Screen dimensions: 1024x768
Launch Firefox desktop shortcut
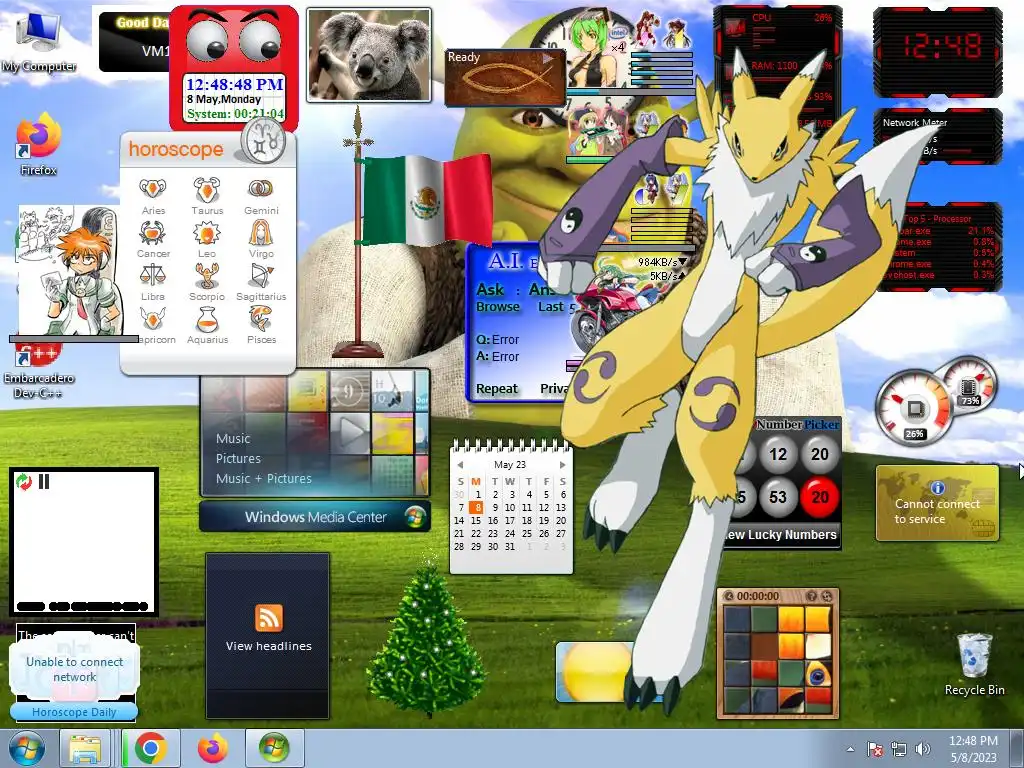pos(39,144)
